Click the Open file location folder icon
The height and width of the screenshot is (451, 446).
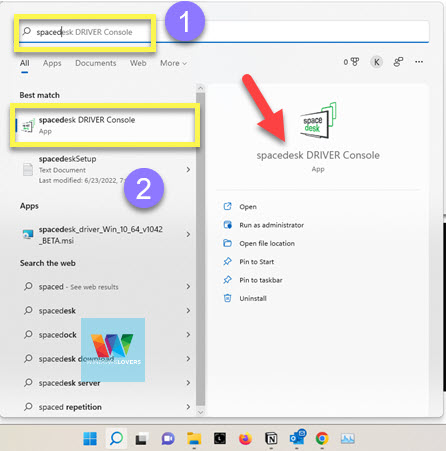click(x=227, y=243)
